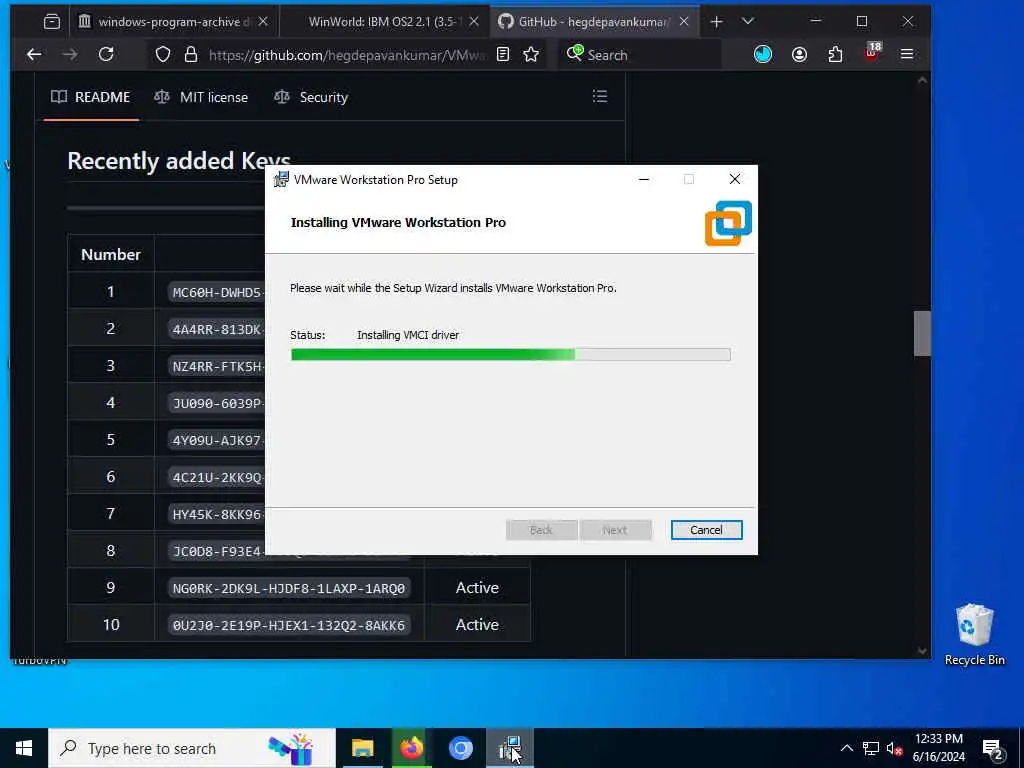
Task: Open the Firefox application hamburger menu
Action: (907, 55)
